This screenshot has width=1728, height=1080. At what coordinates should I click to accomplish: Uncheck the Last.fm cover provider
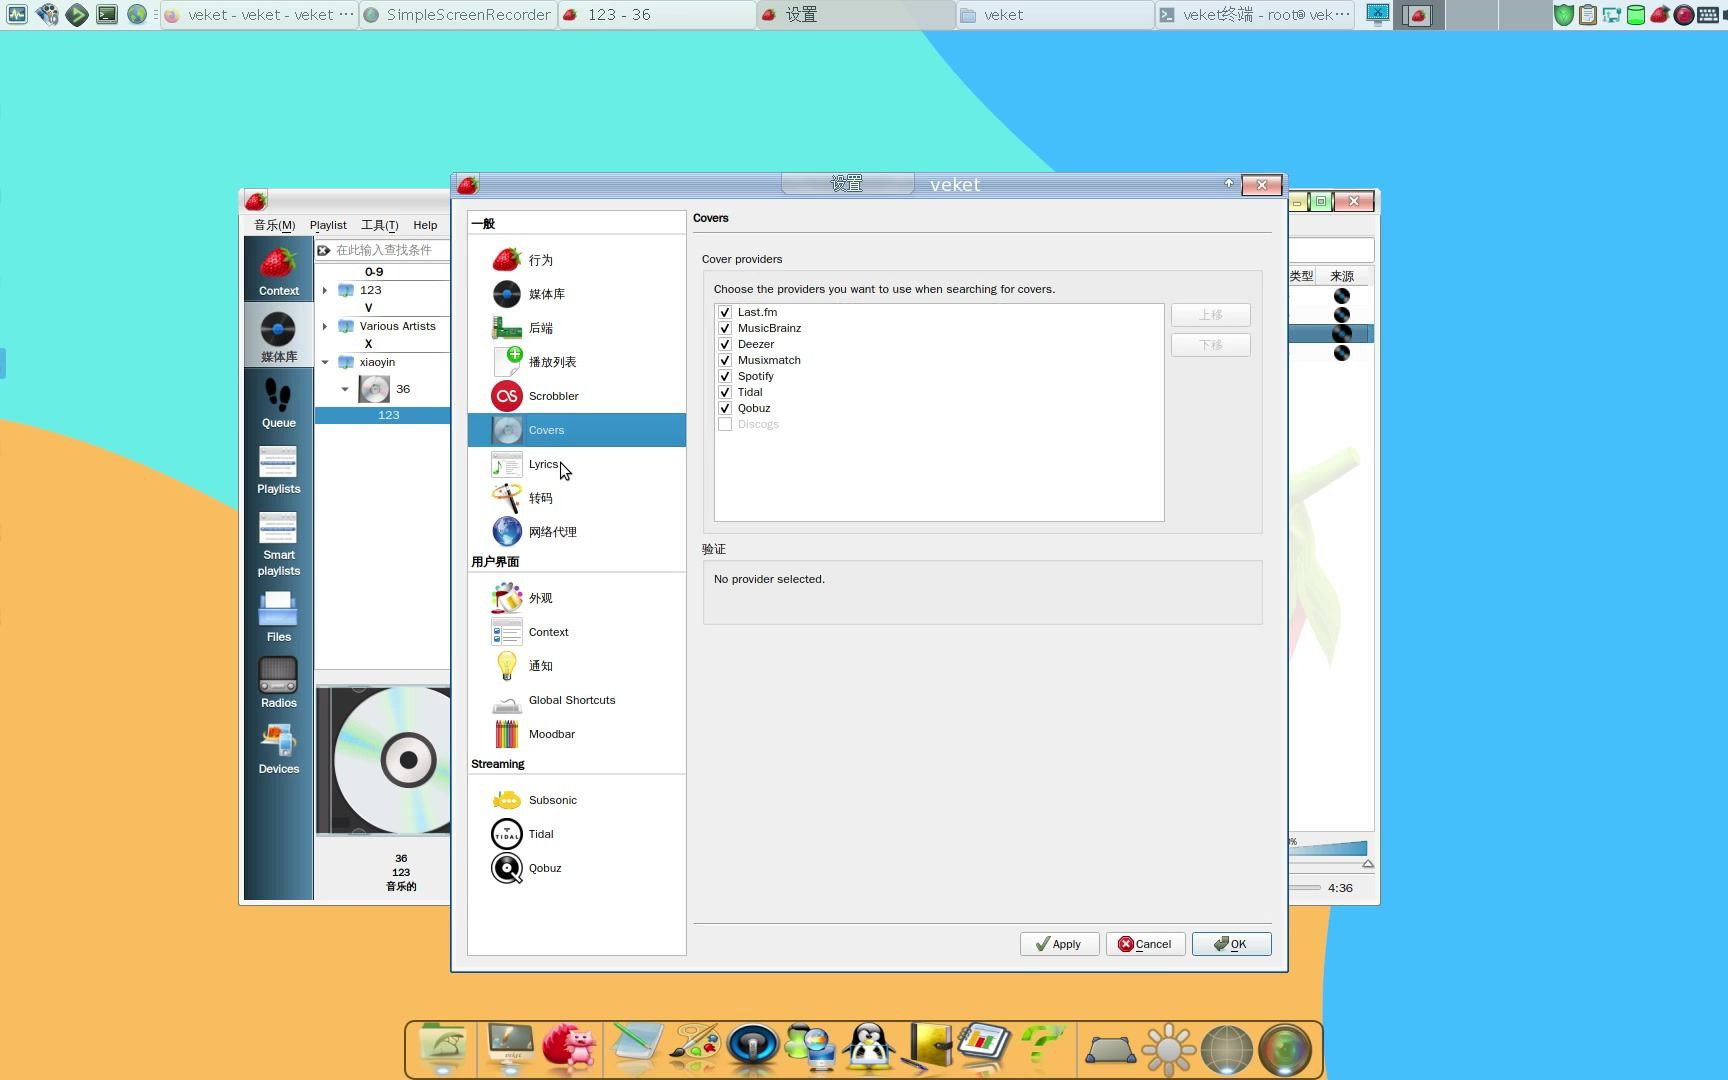click(725, 312)
